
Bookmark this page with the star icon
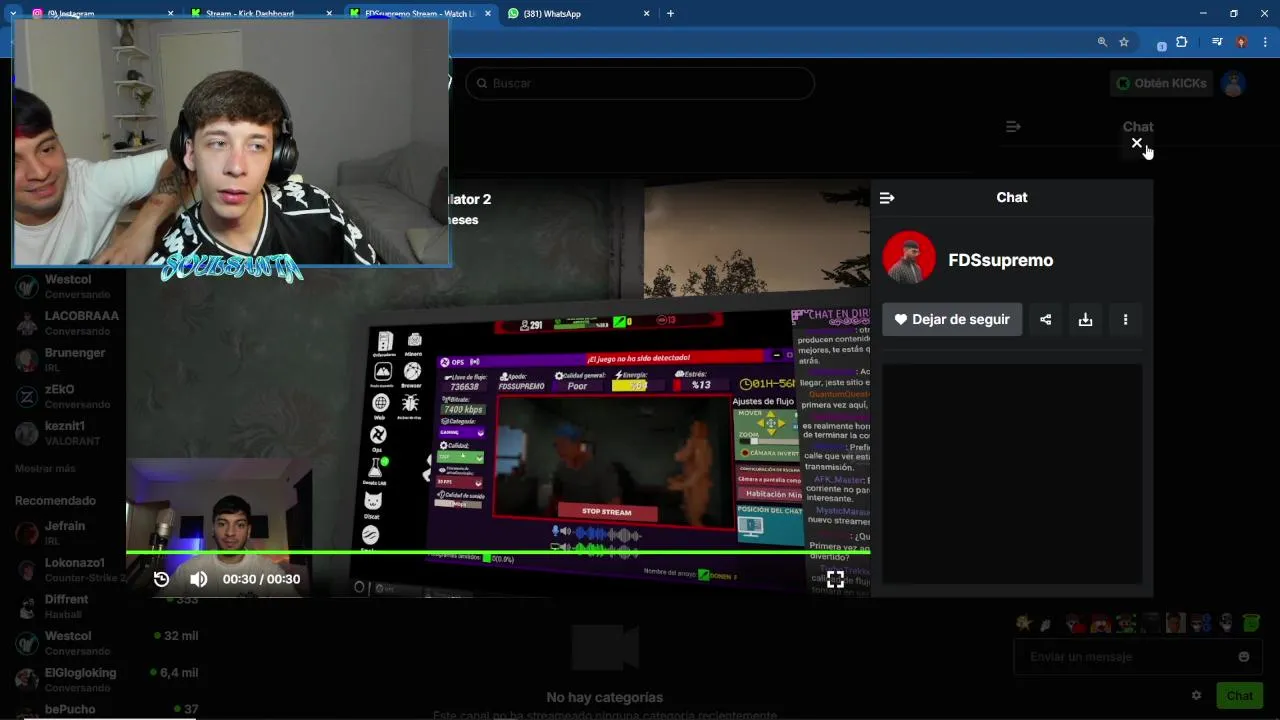[x=1124, y=42]
